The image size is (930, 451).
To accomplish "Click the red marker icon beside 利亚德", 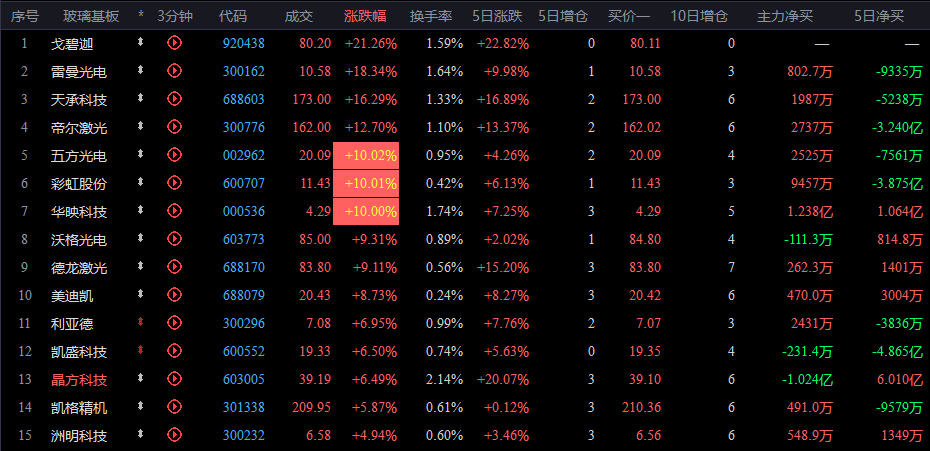I will coord(141,322).
